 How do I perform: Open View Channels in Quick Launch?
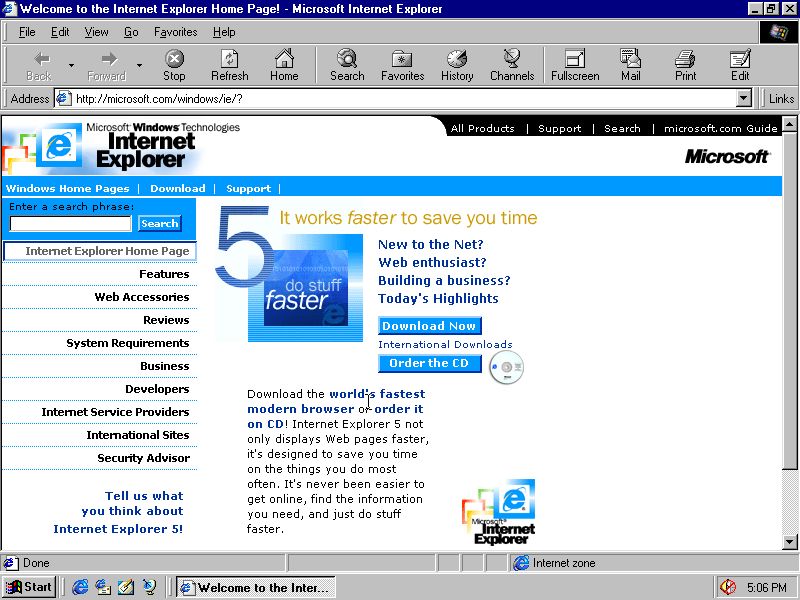tap(149, 587)
